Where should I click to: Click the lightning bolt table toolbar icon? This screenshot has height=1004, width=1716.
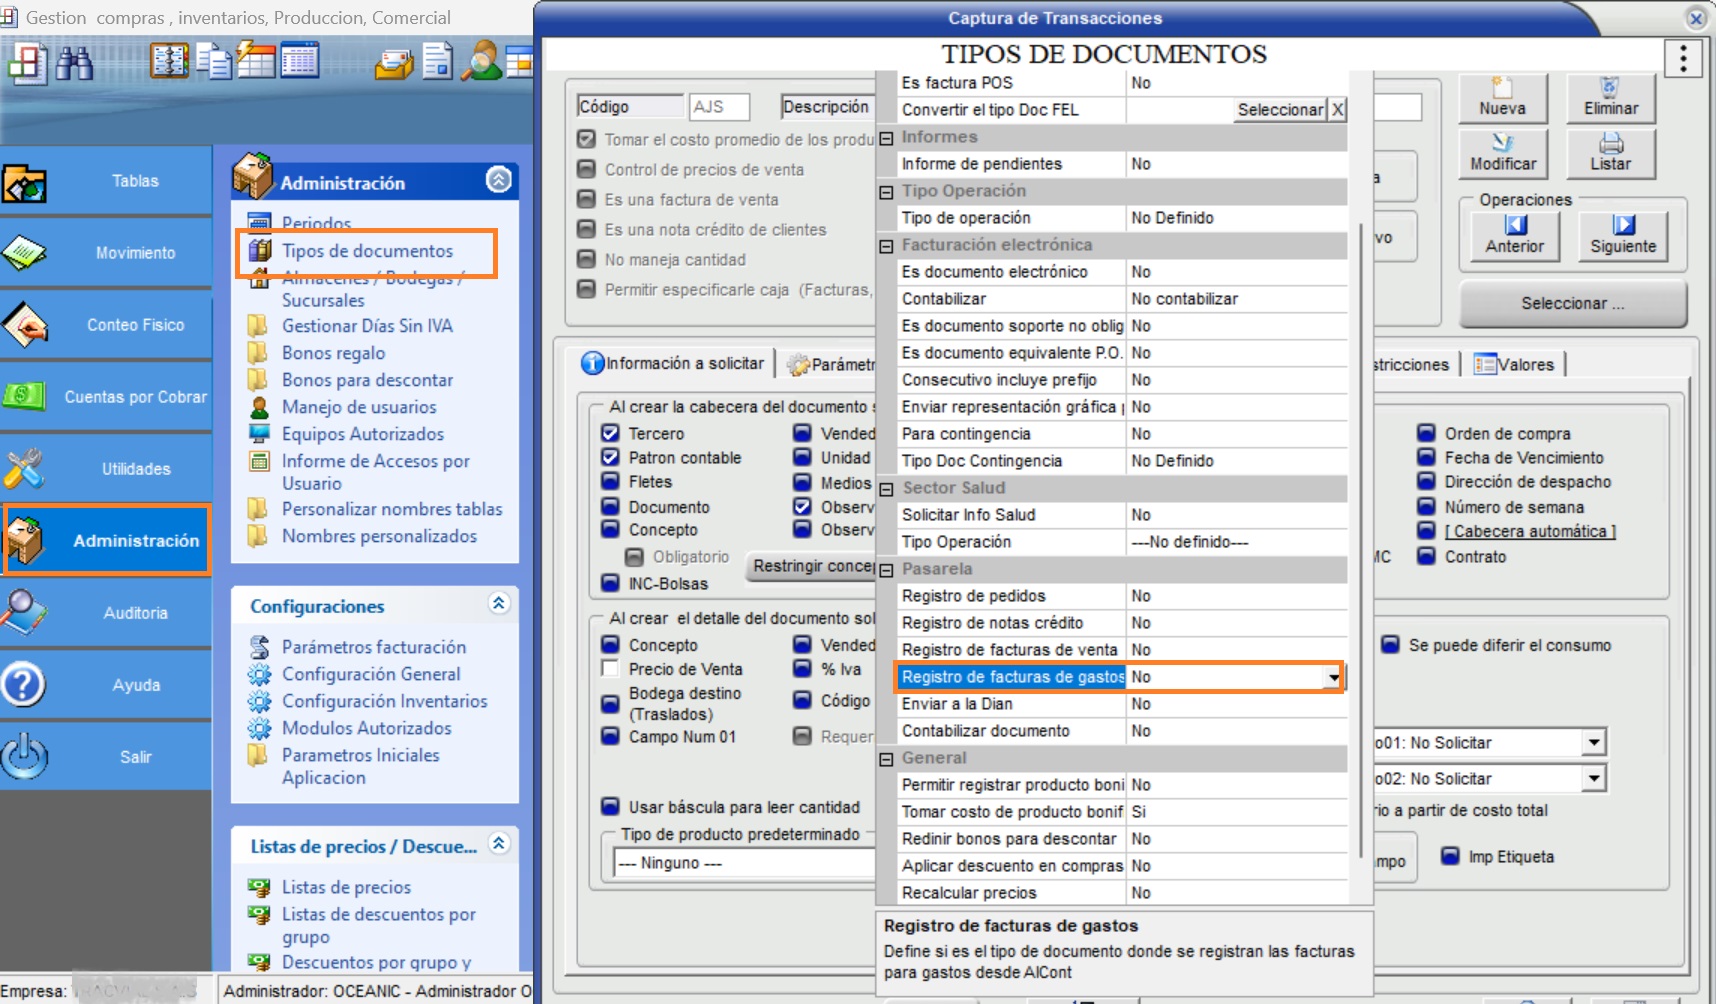coord(255,61)
